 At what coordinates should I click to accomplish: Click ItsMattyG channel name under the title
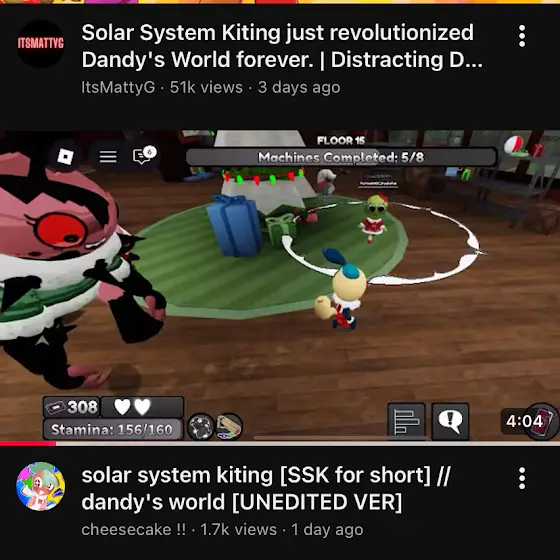coord(118,88)
